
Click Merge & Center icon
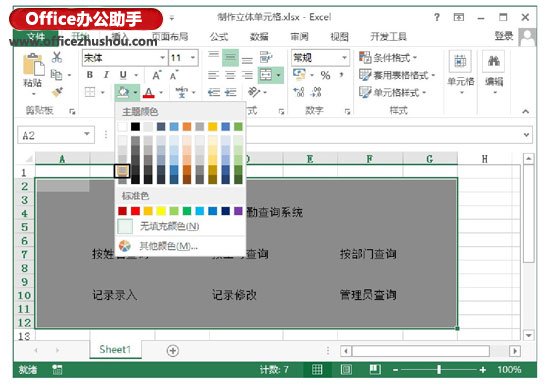pos(266,75)
